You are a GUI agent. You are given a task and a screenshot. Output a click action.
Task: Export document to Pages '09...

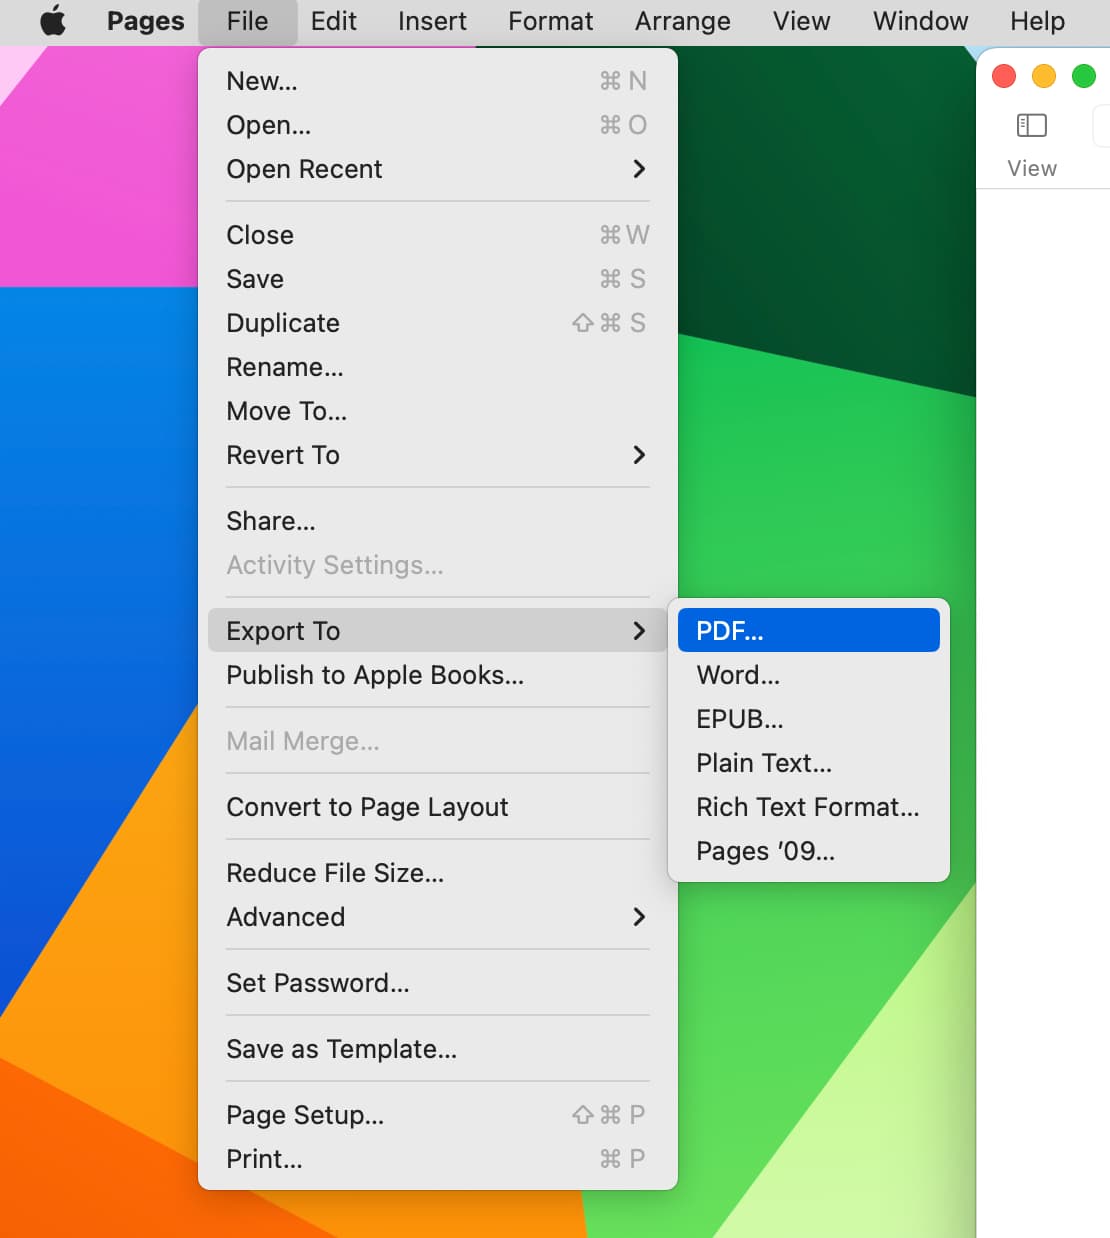(x=808, y=851)
